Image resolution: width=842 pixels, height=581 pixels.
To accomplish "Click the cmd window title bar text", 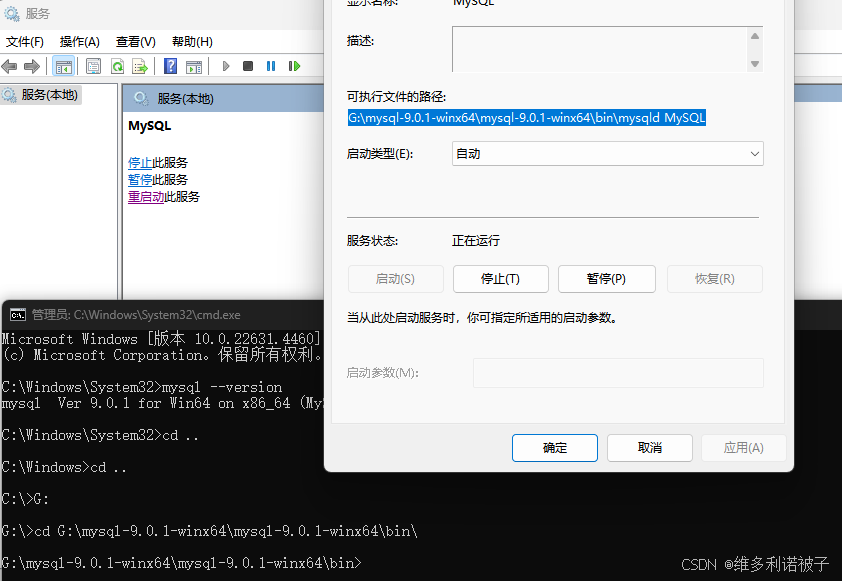I will [x=136, y=315].
